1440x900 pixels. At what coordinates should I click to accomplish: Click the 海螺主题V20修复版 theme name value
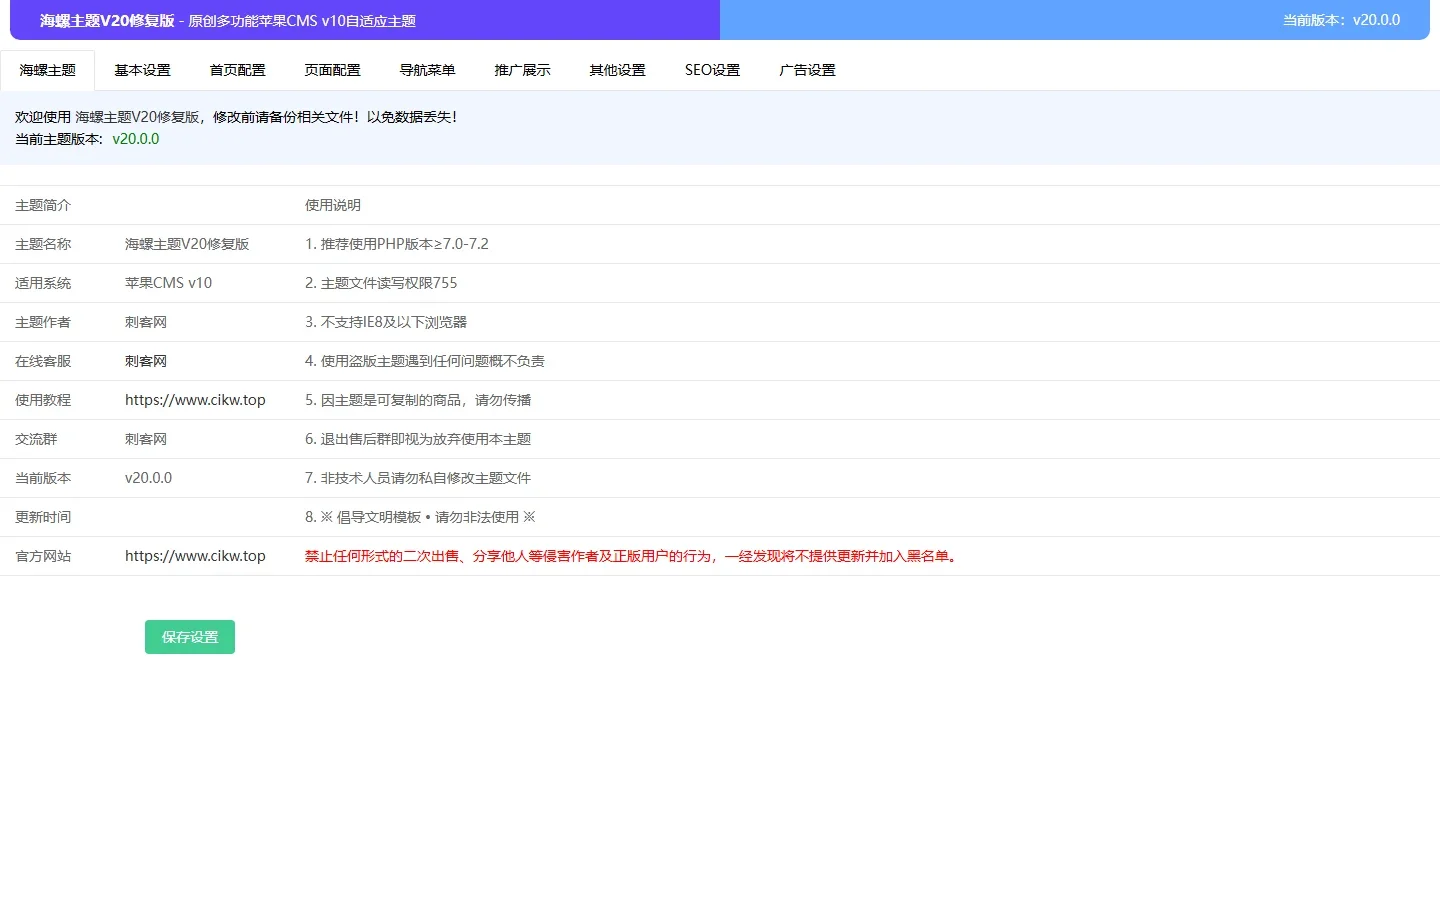click(x=187, y=244)
